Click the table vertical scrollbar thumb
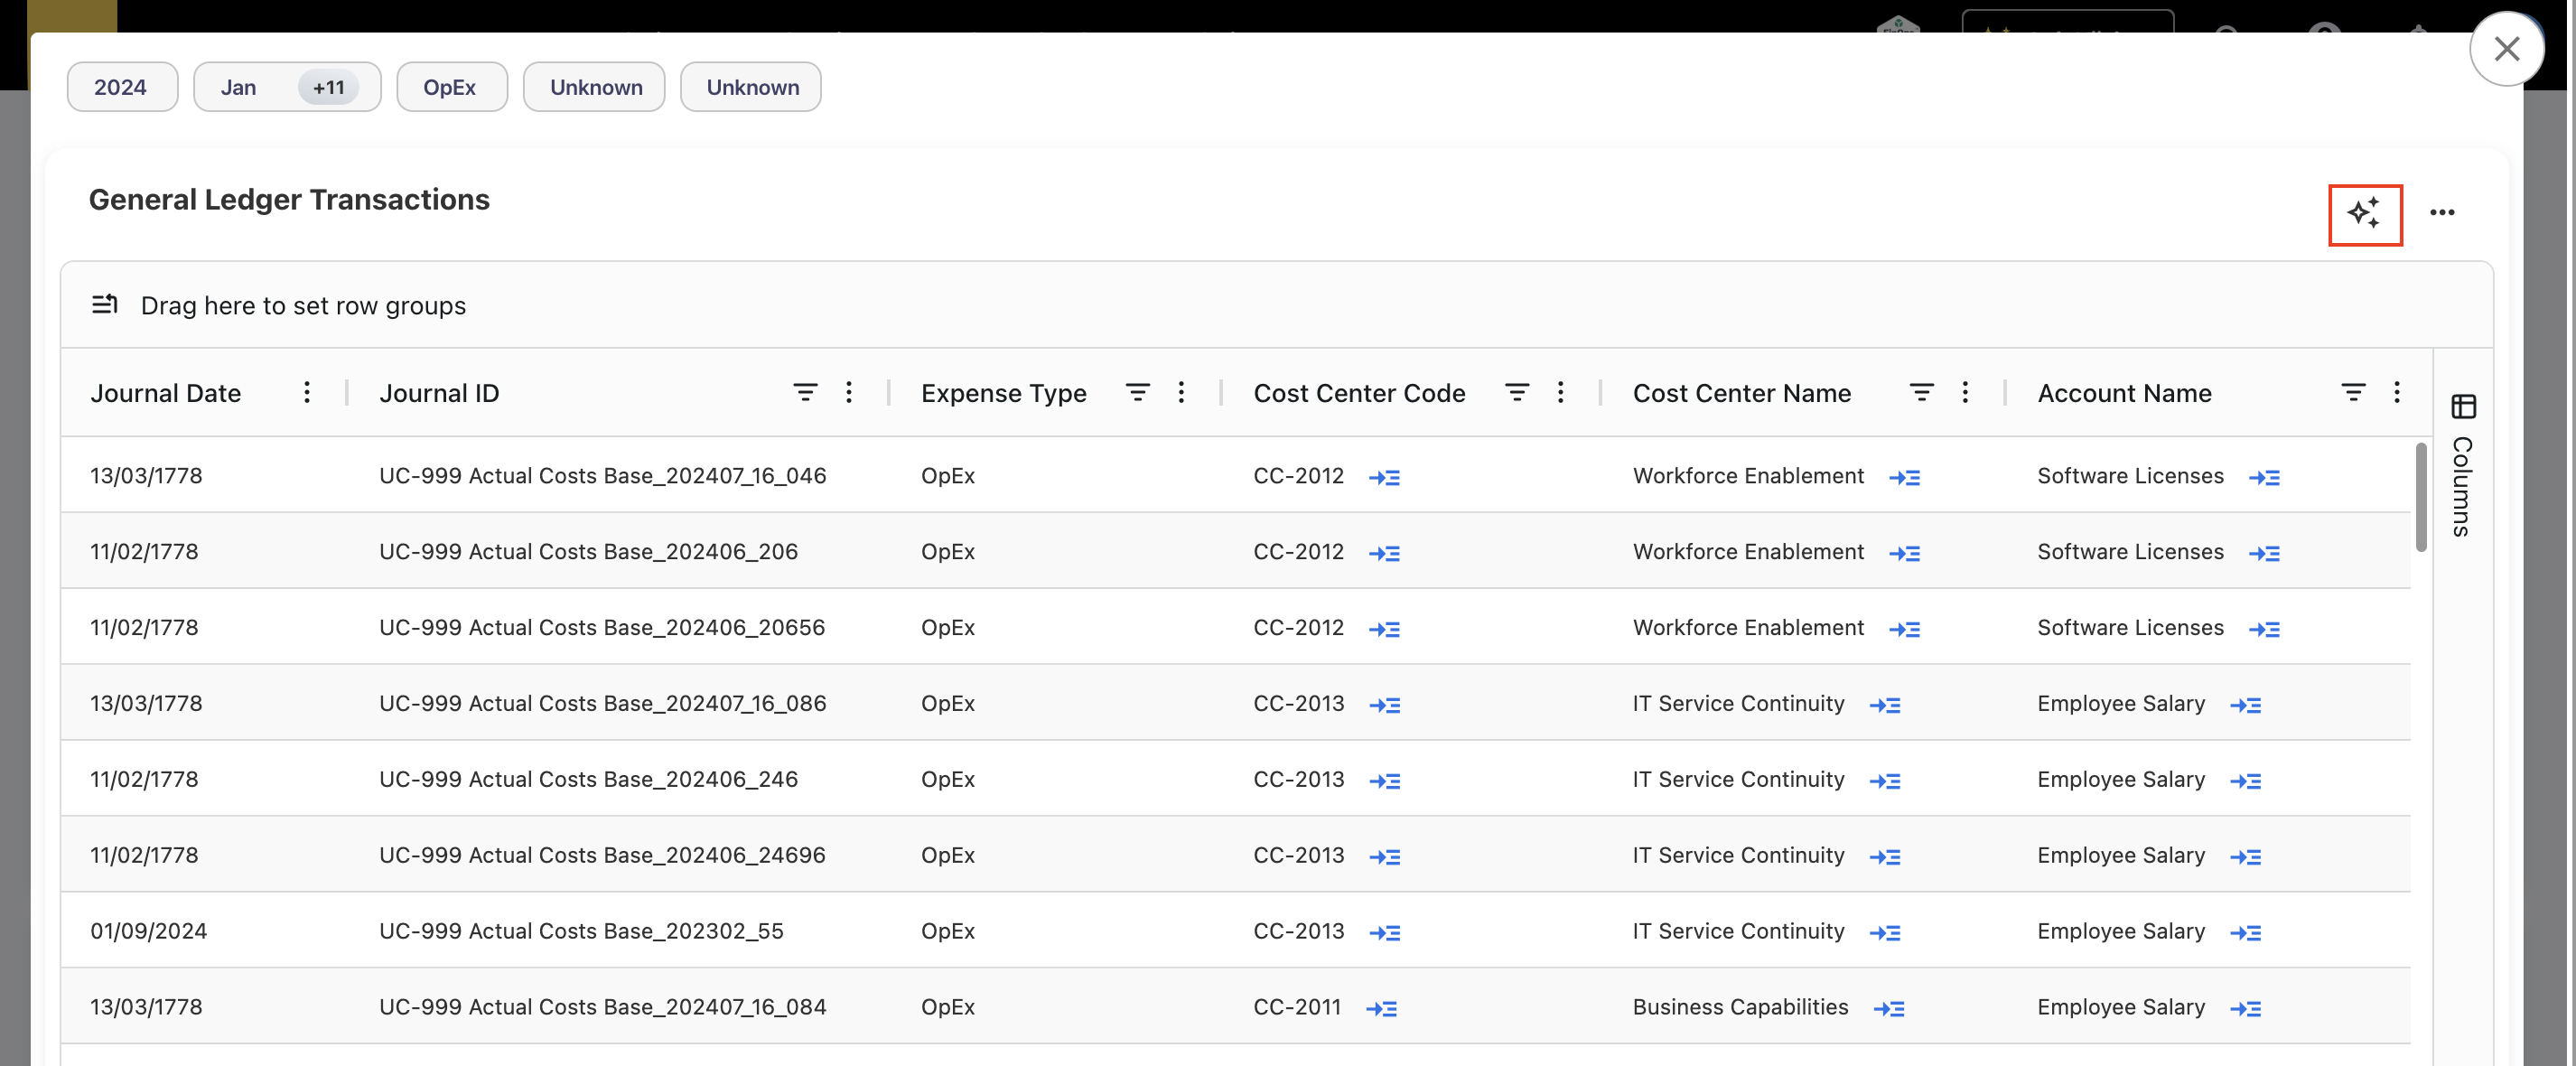Screen dimensions: 2576x1066 (2421, 497)
